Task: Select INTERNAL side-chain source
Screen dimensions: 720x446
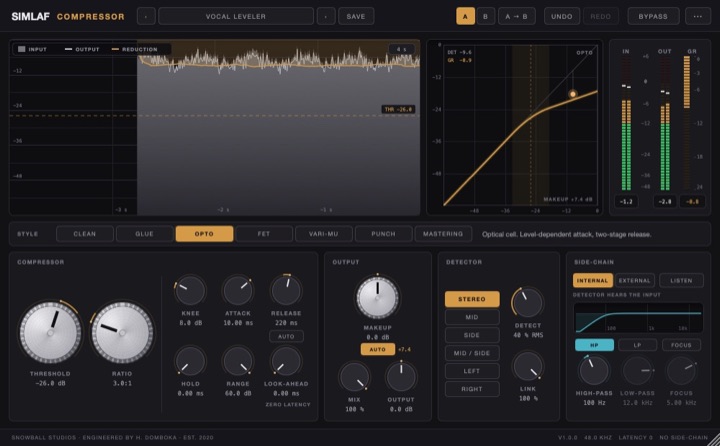Action: (x=592, y=280)
